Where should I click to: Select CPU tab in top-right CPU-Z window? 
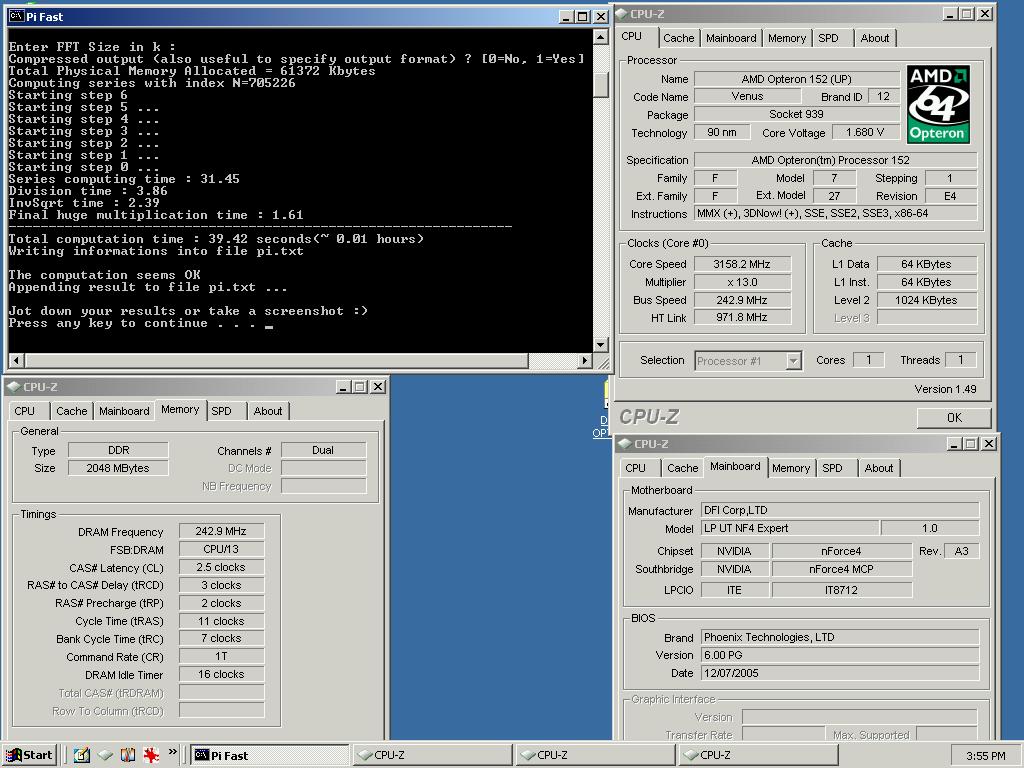(632, 37)
